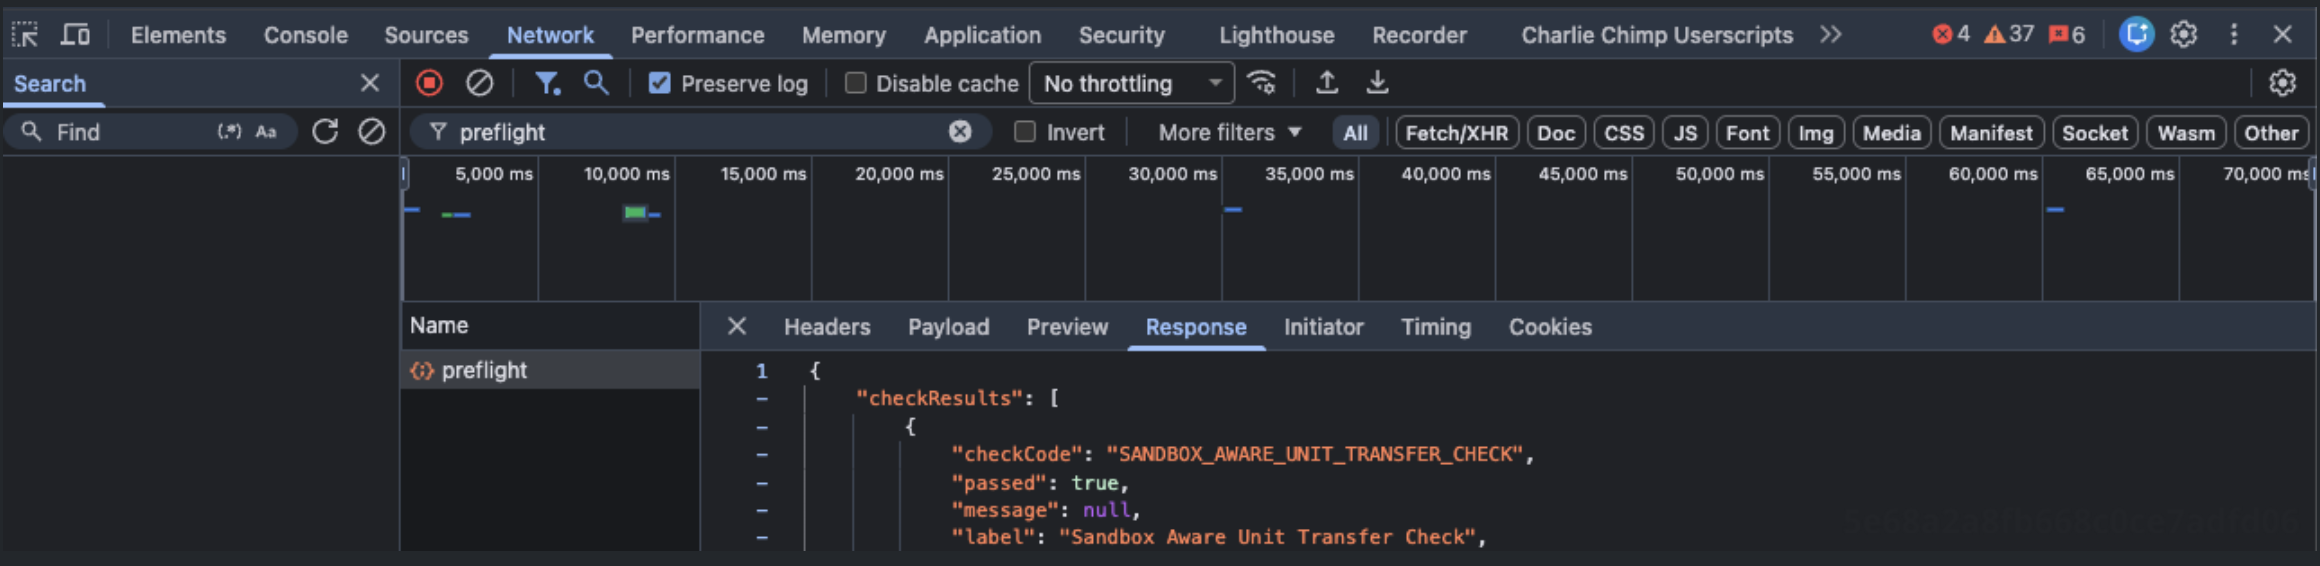Filter requests by Socket type

[x=2095, y=133]
